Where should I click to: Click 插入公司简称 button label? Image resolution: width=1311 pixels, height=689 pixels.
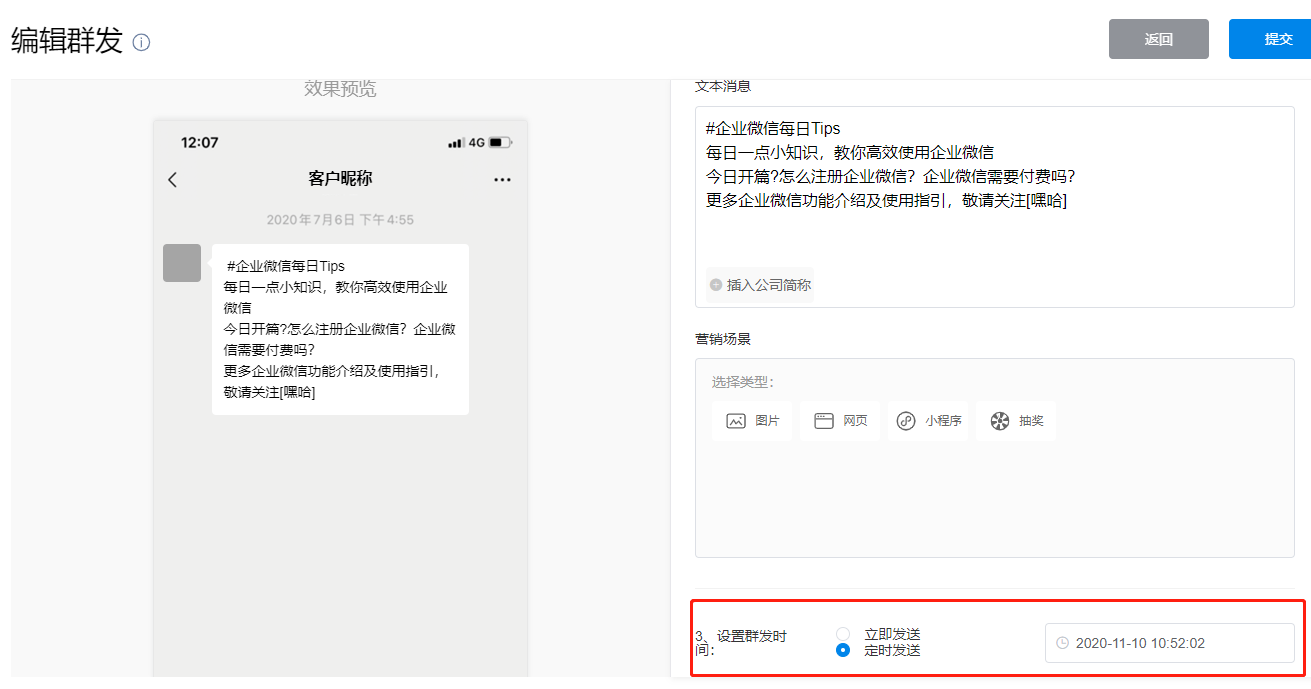click(769, 285)
